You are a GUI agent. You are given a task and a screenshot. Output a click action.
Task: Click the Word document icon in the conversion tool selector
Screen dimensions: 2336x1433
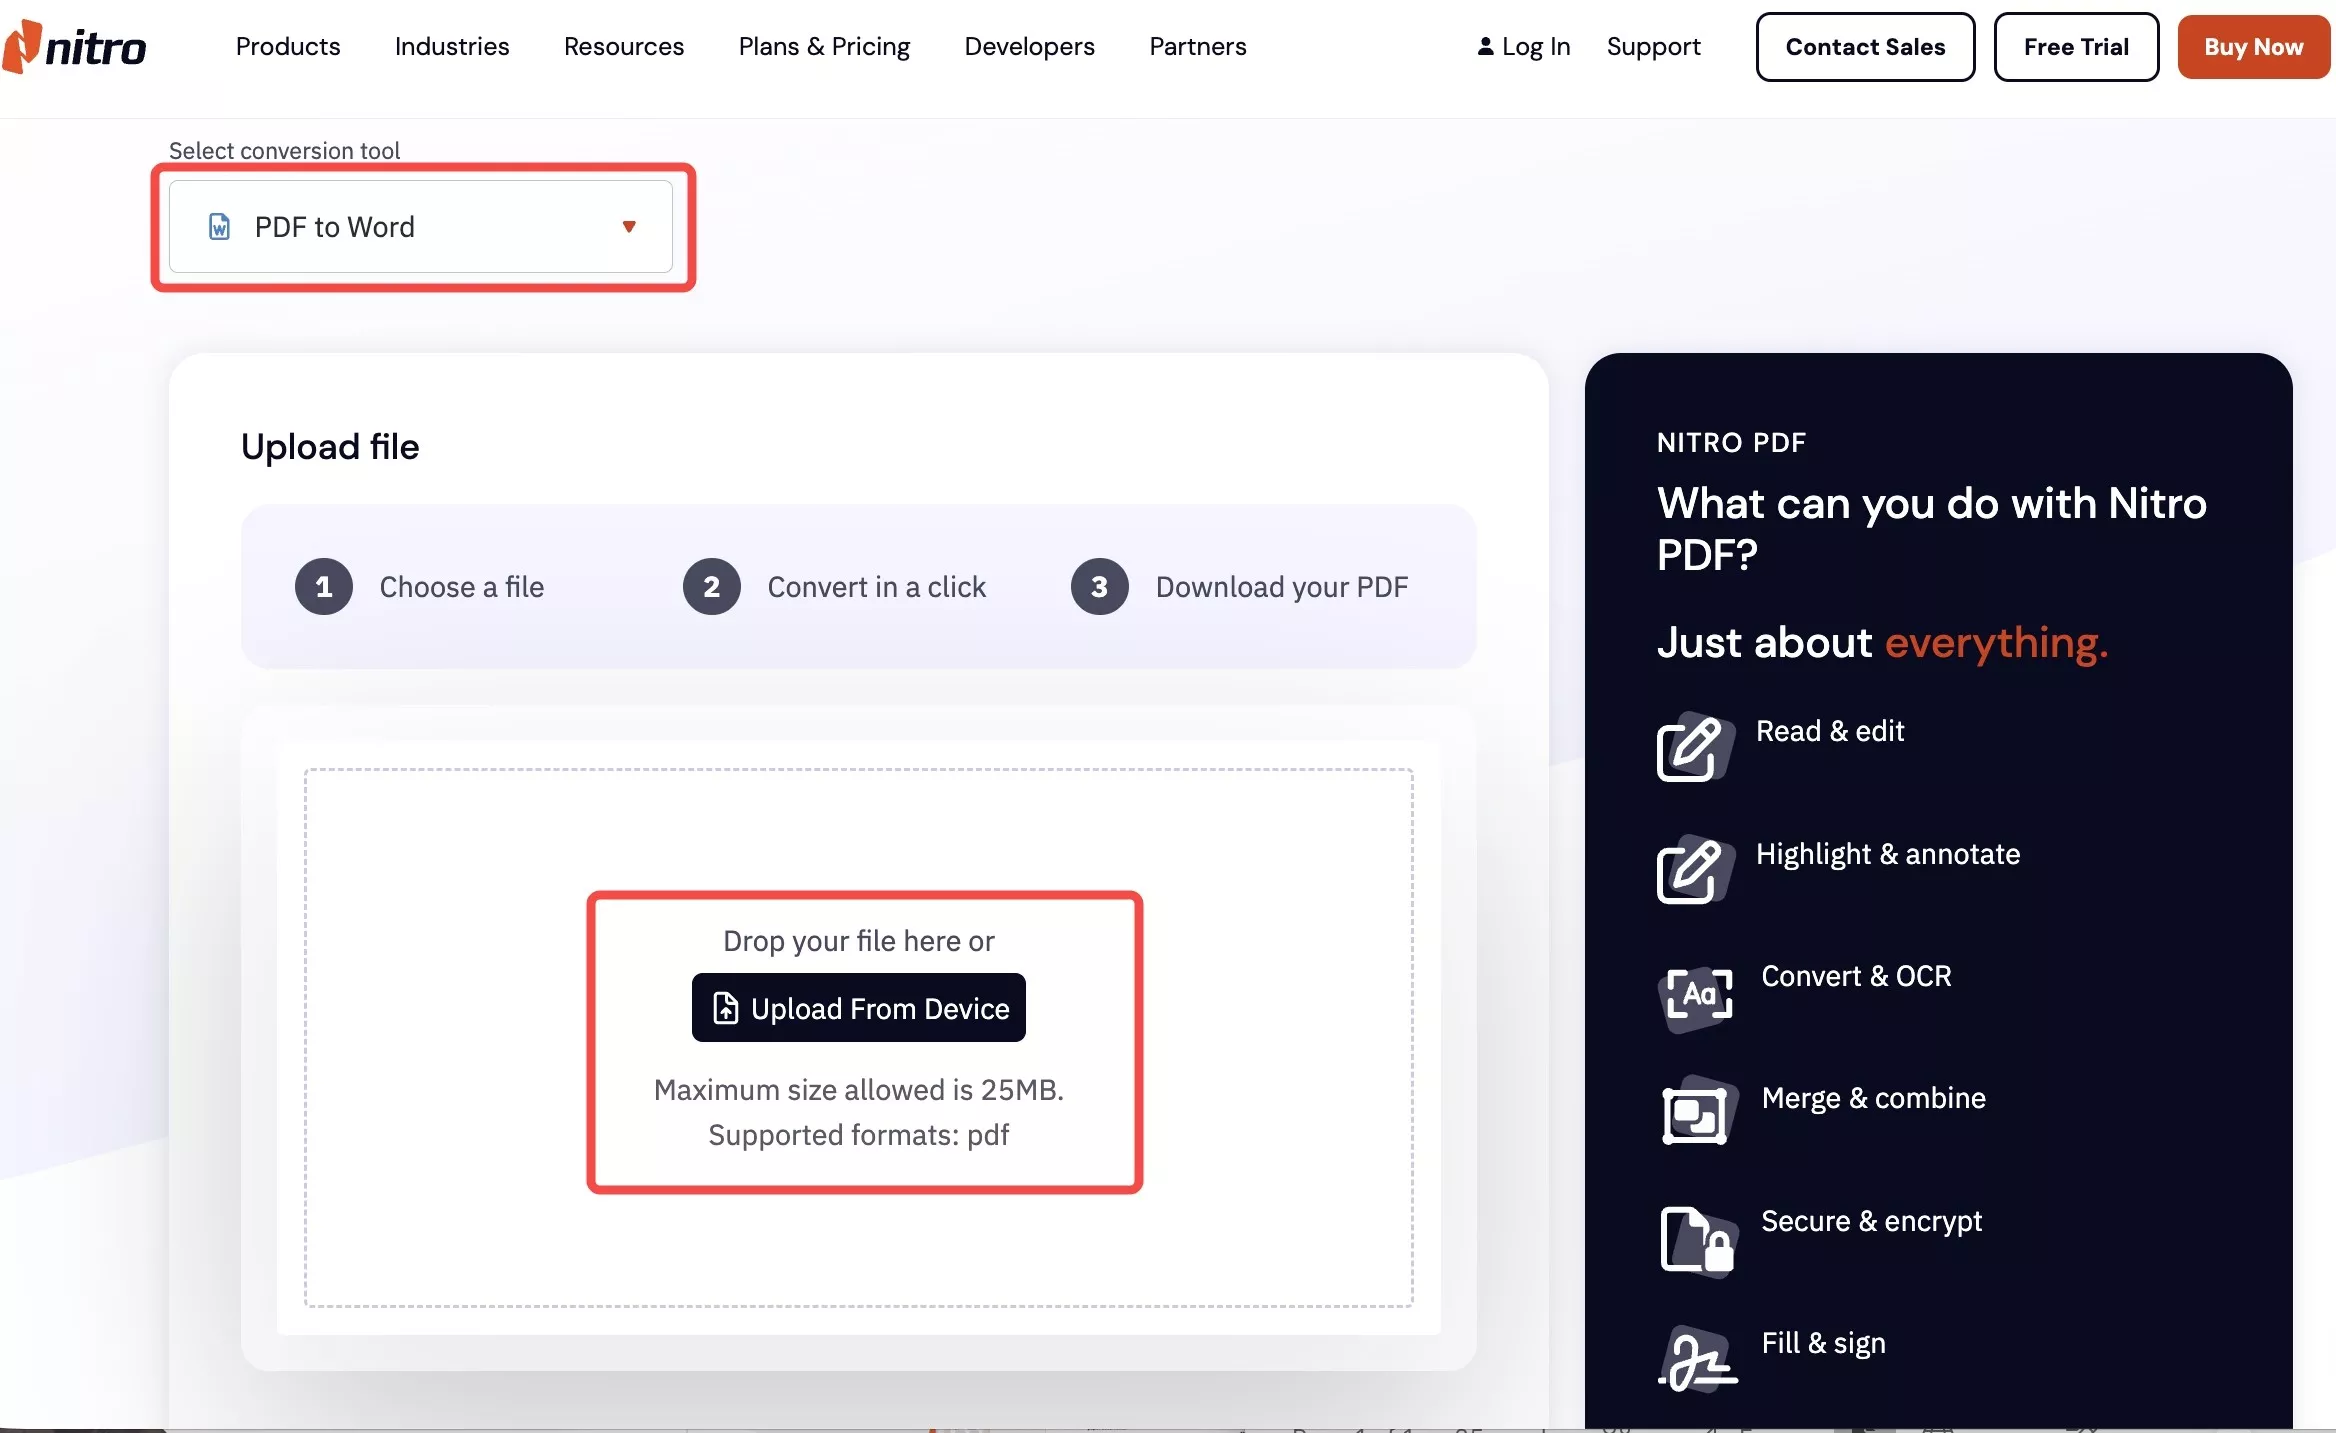tap(219, 227)
